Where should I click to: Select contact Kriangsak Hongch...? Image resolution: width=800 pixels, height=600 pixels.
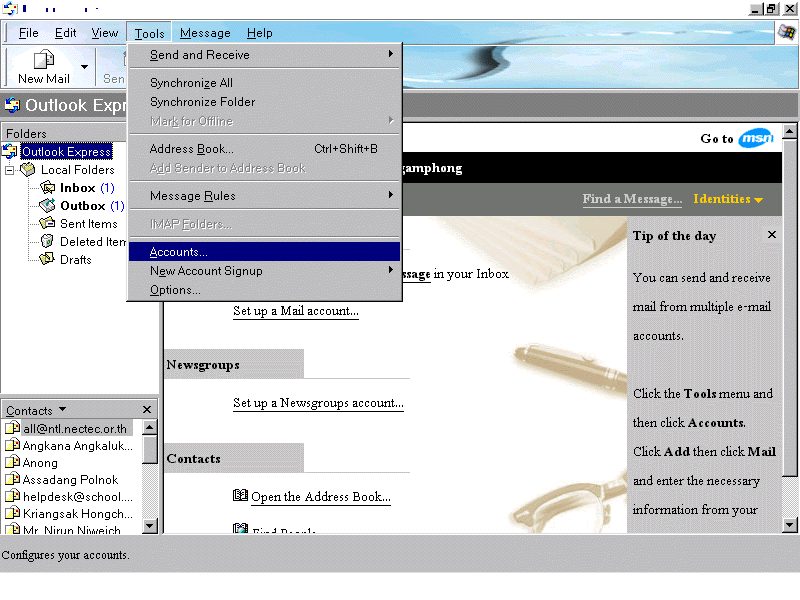point(78,513)
